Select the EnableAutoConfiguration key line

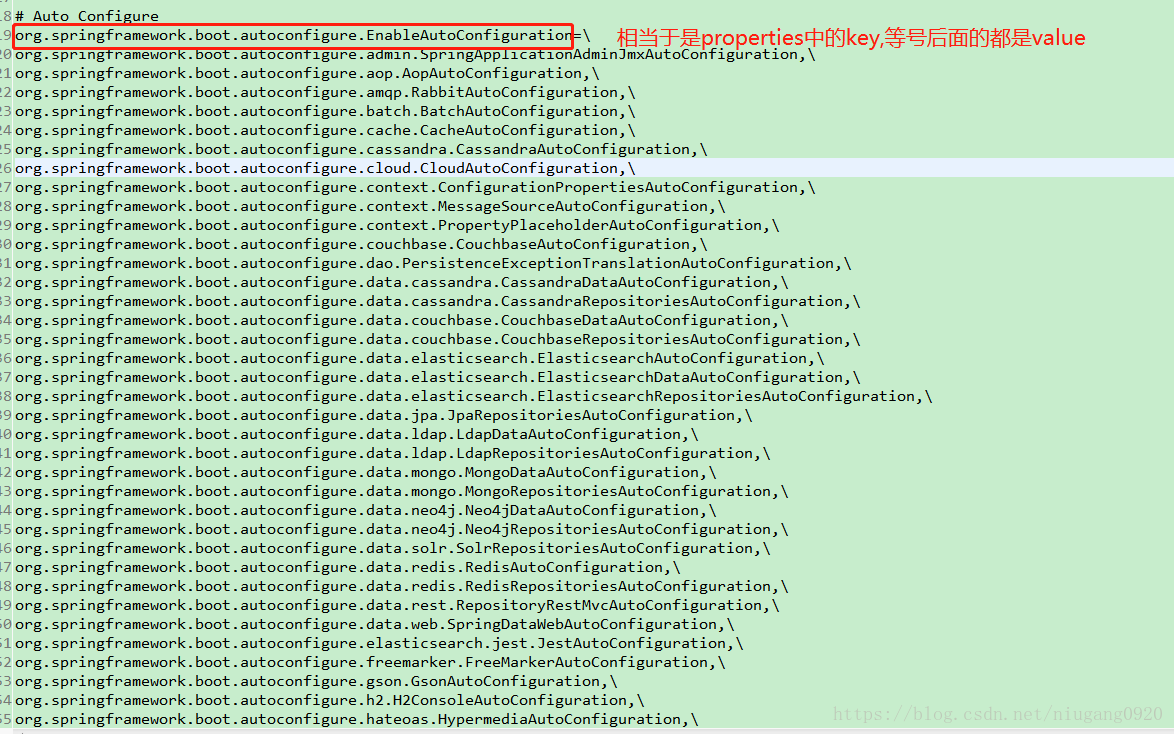click(302, 35)
